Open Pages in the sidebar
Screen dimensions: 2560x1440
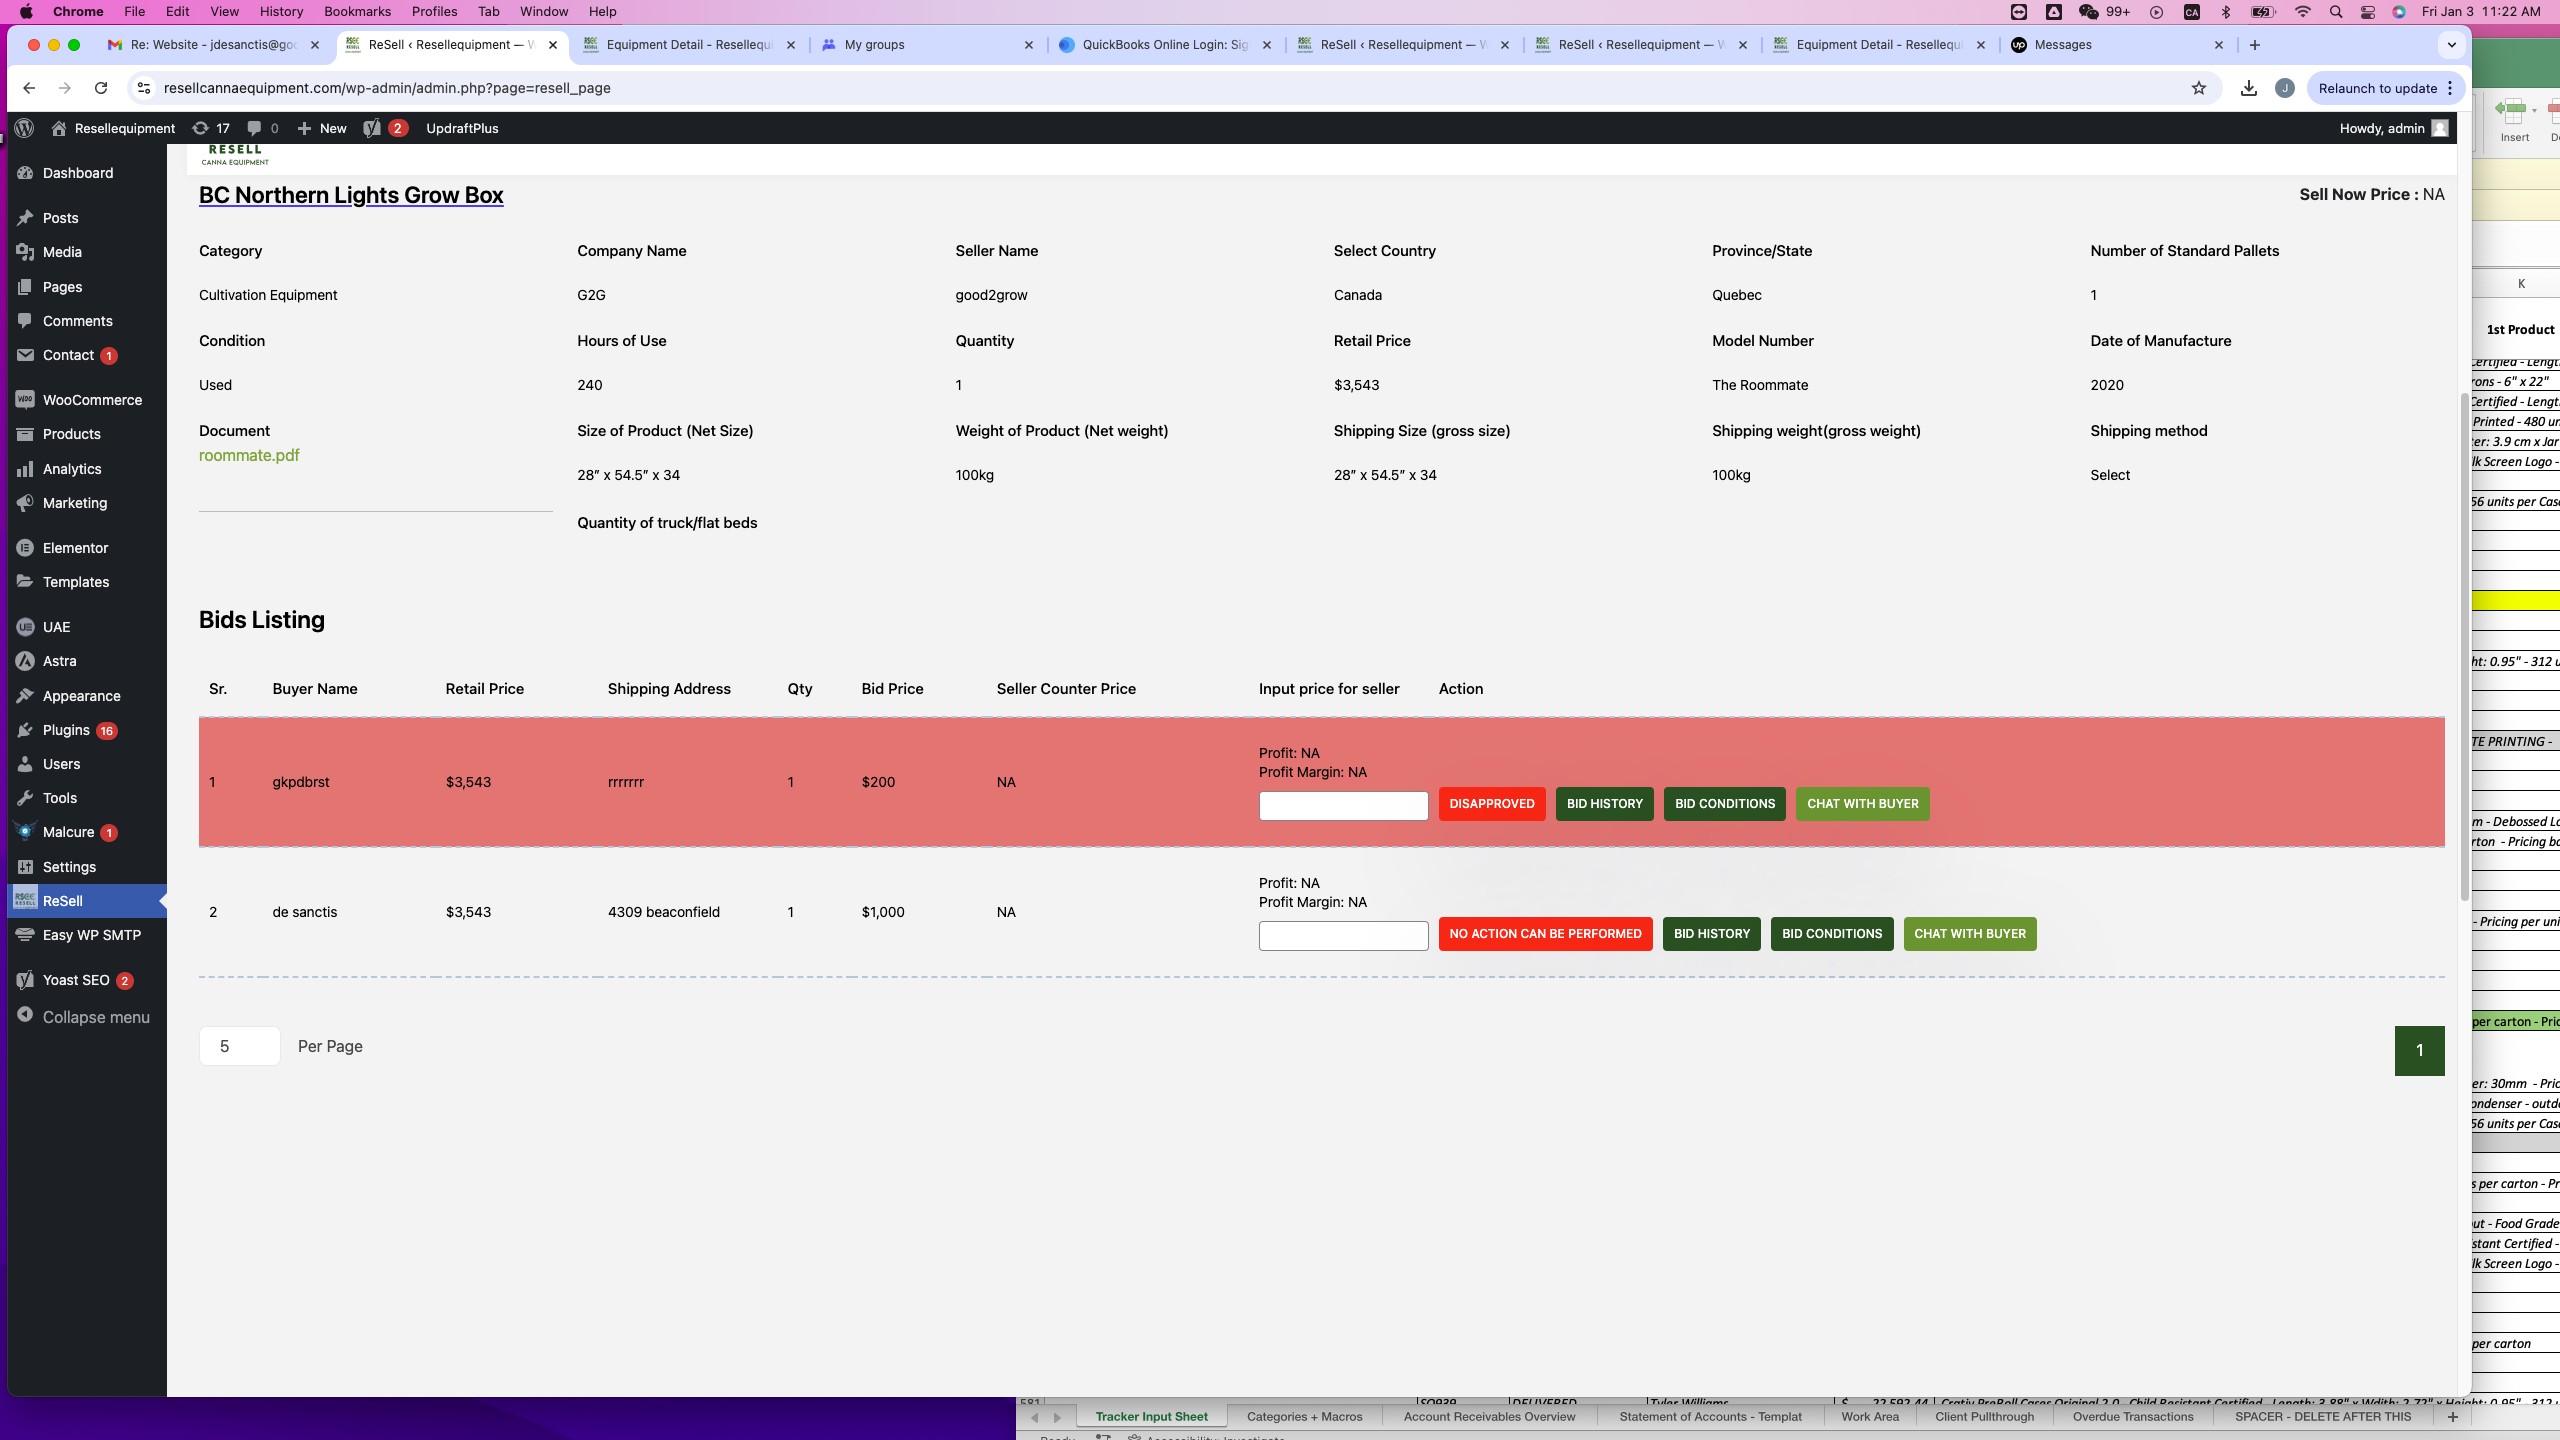click(x=62, y=287)
